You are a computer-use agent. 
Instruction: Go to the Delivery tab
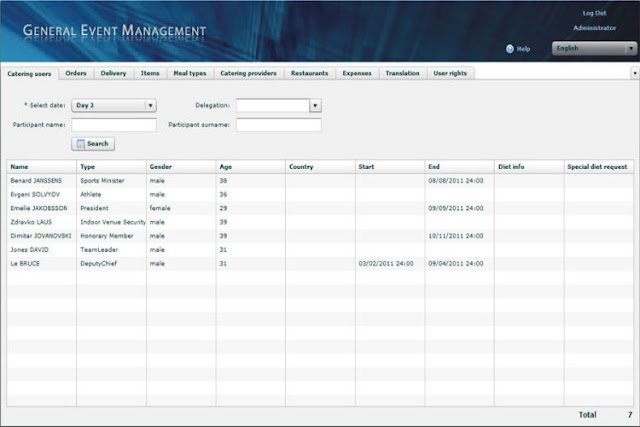113,73
